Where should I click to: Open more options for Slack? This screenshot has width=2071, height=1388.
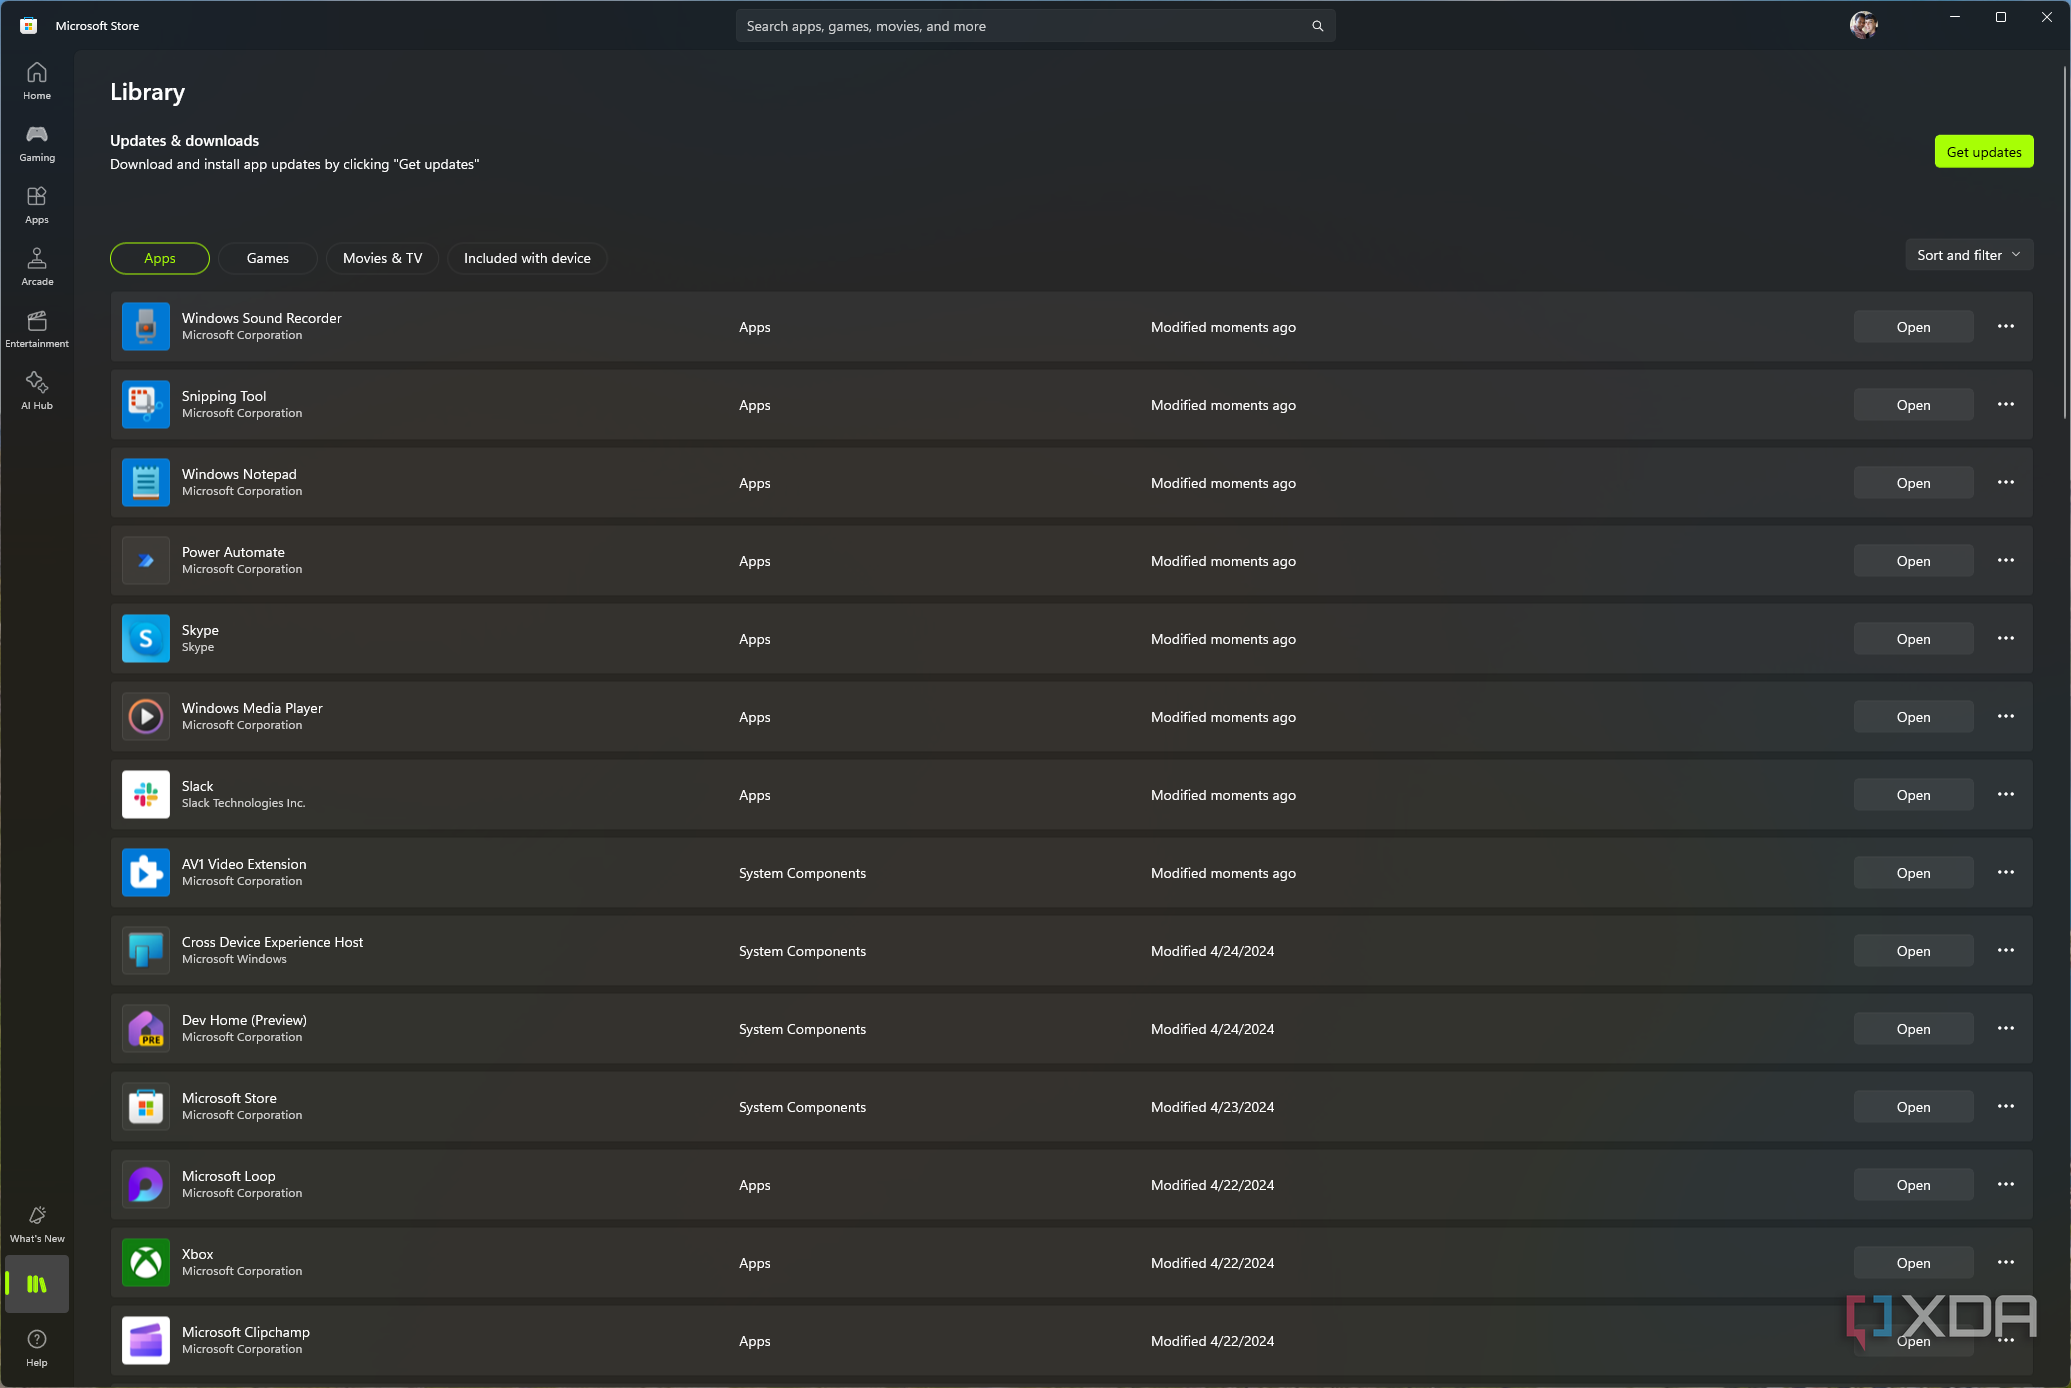[x=2006, y=795]
